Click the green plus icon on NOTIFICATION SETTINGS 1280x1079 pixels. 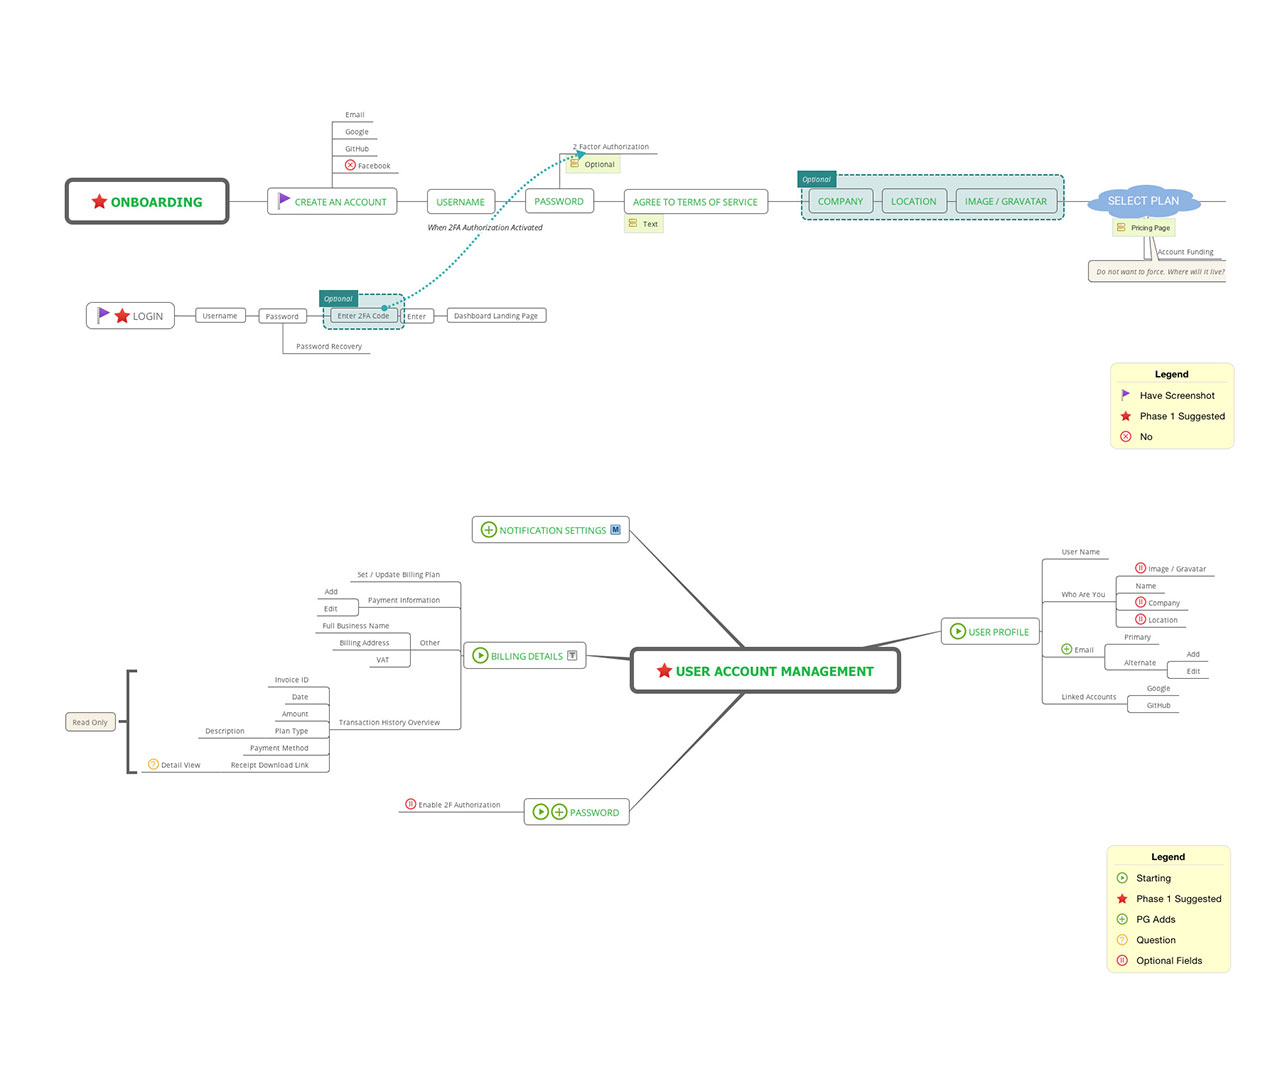click(x=488, y=530)
